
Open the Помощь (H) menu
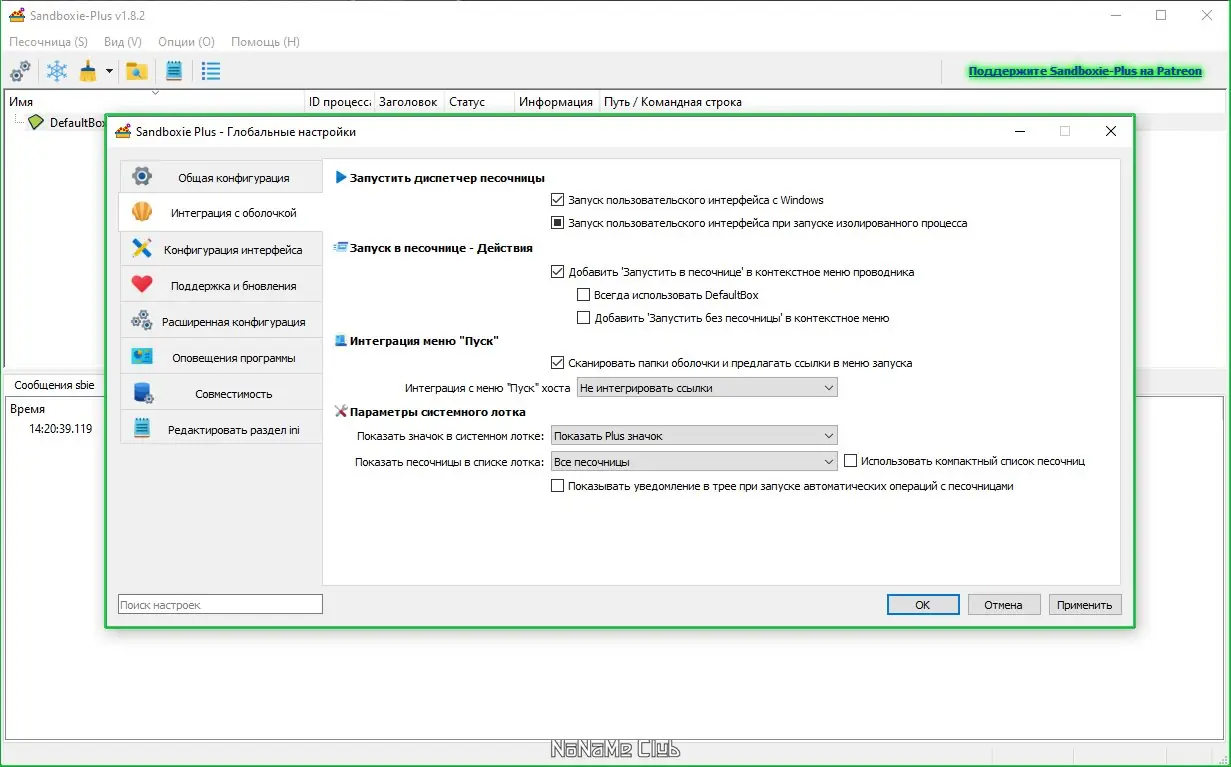[x=265, y=42]
